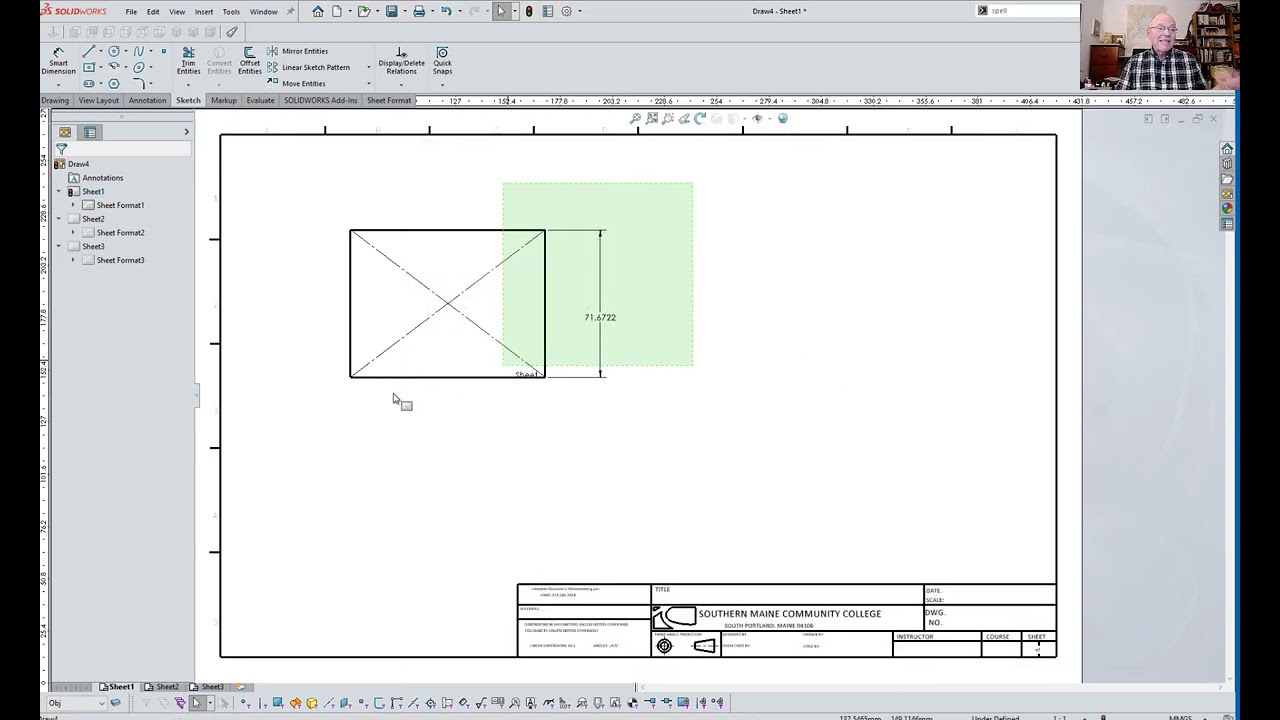Create a New document
Image resolution: width=1280 pixels, height=720 pixels.
[x=337, y=11]
